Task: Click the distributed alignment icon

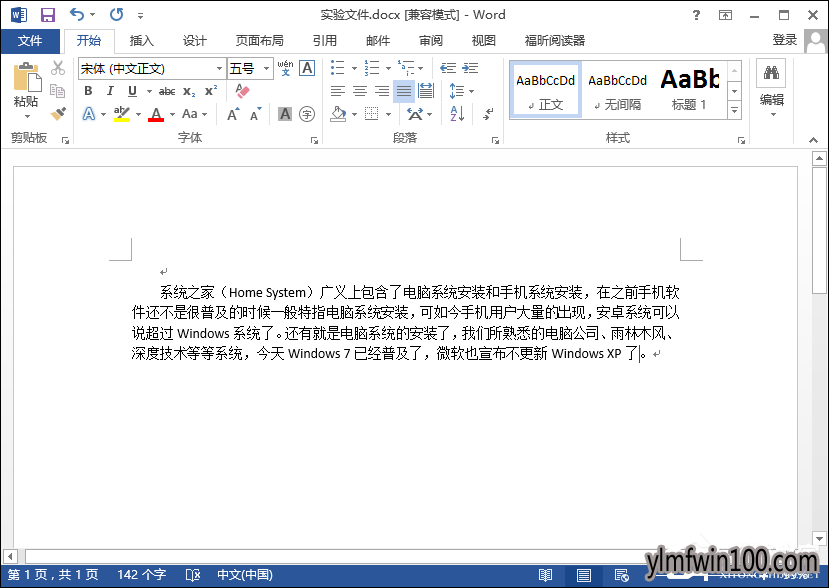Action: tap(426, 91)
